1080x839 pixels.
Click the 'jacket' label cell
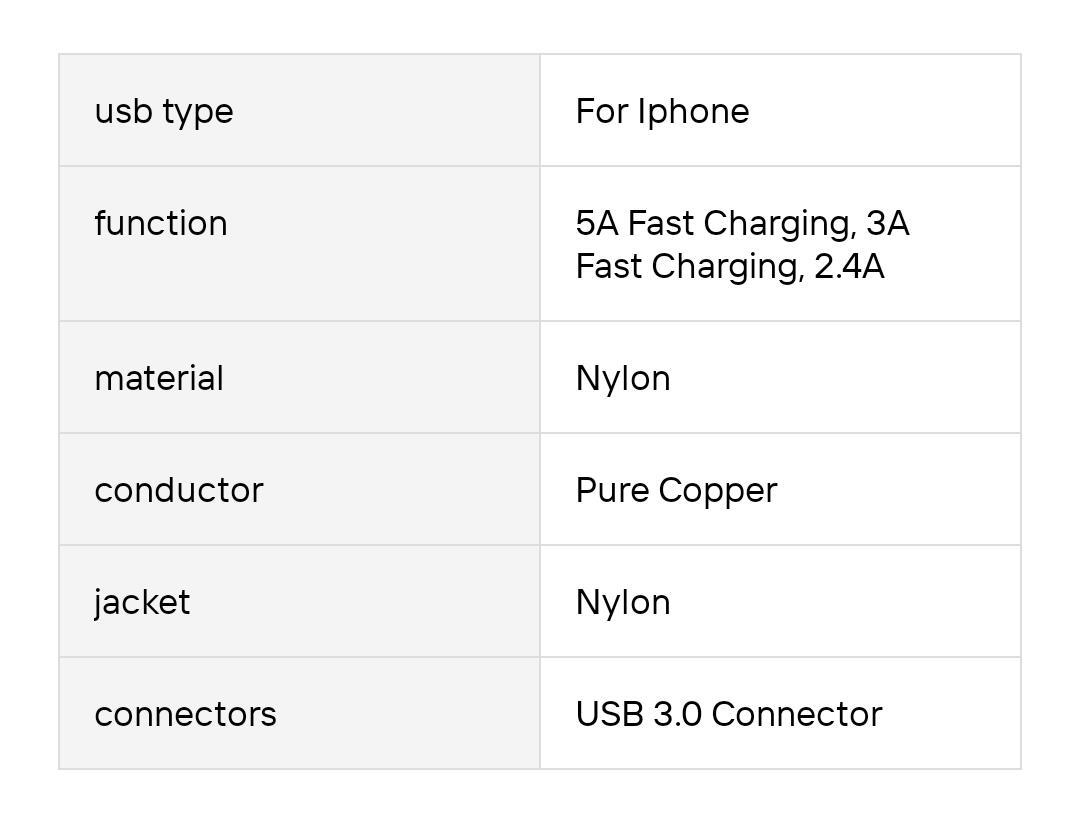click(300, 601)
